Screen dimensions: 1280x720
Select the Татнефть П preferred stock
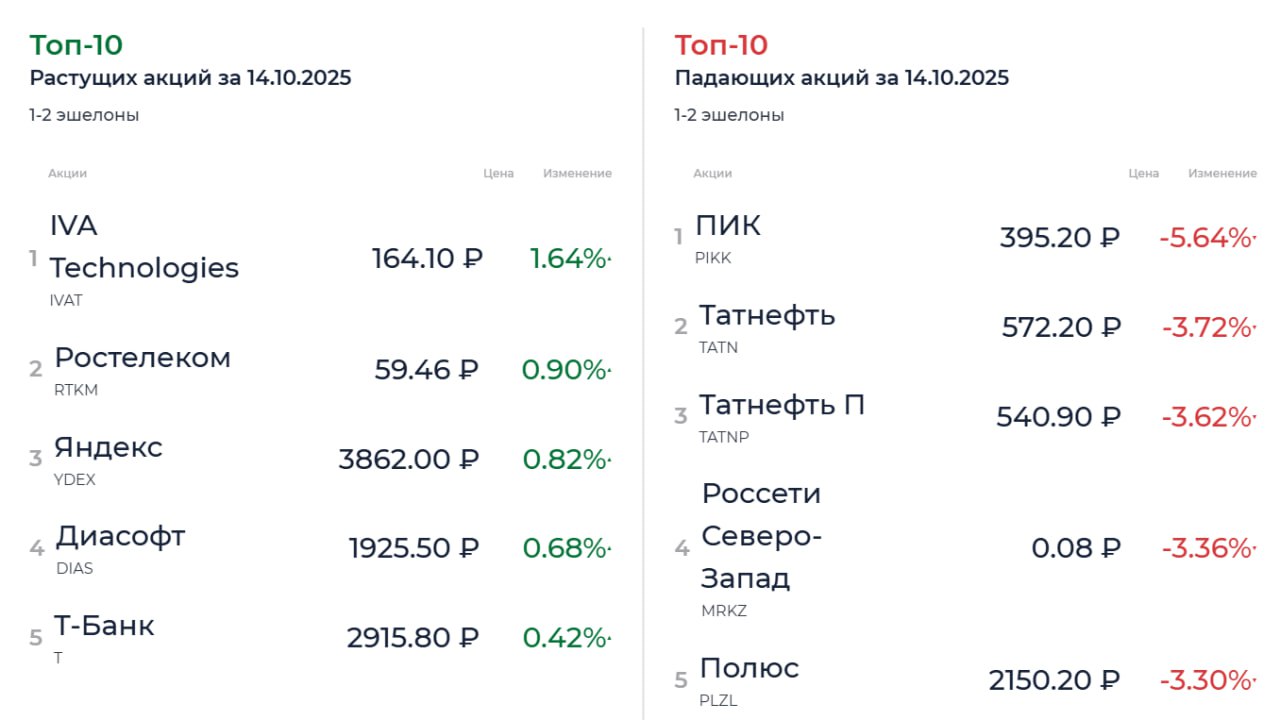(x=782, y=405)
